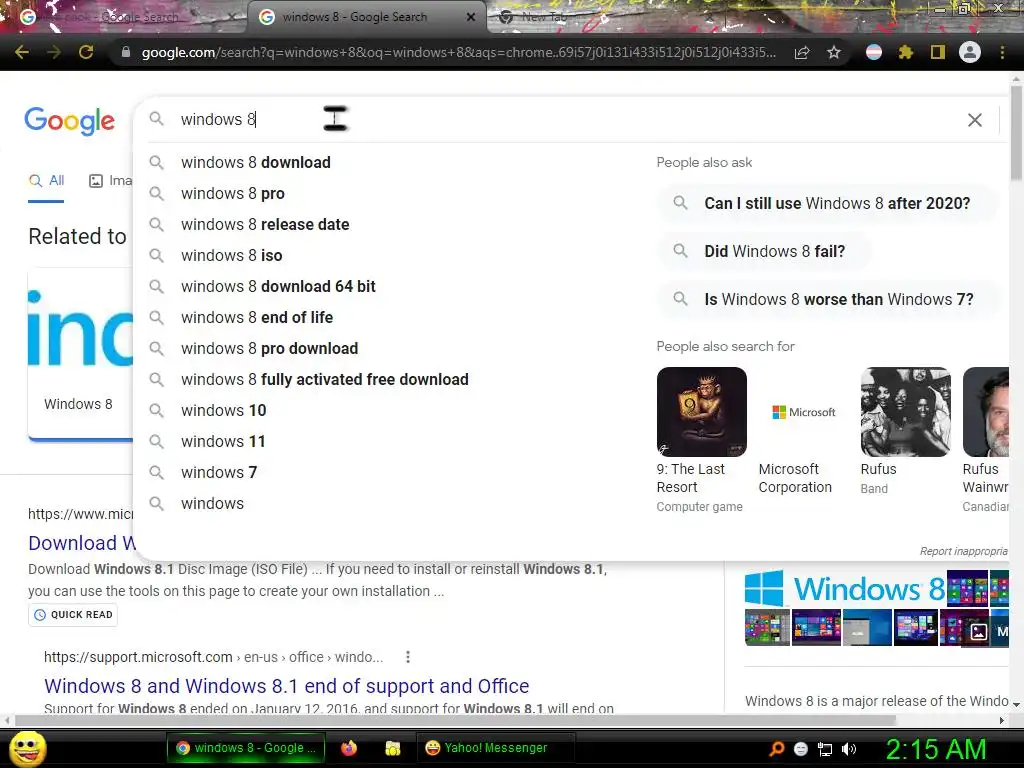Select the All search filter tab
Screen dimensions: 1024x768
46,181
